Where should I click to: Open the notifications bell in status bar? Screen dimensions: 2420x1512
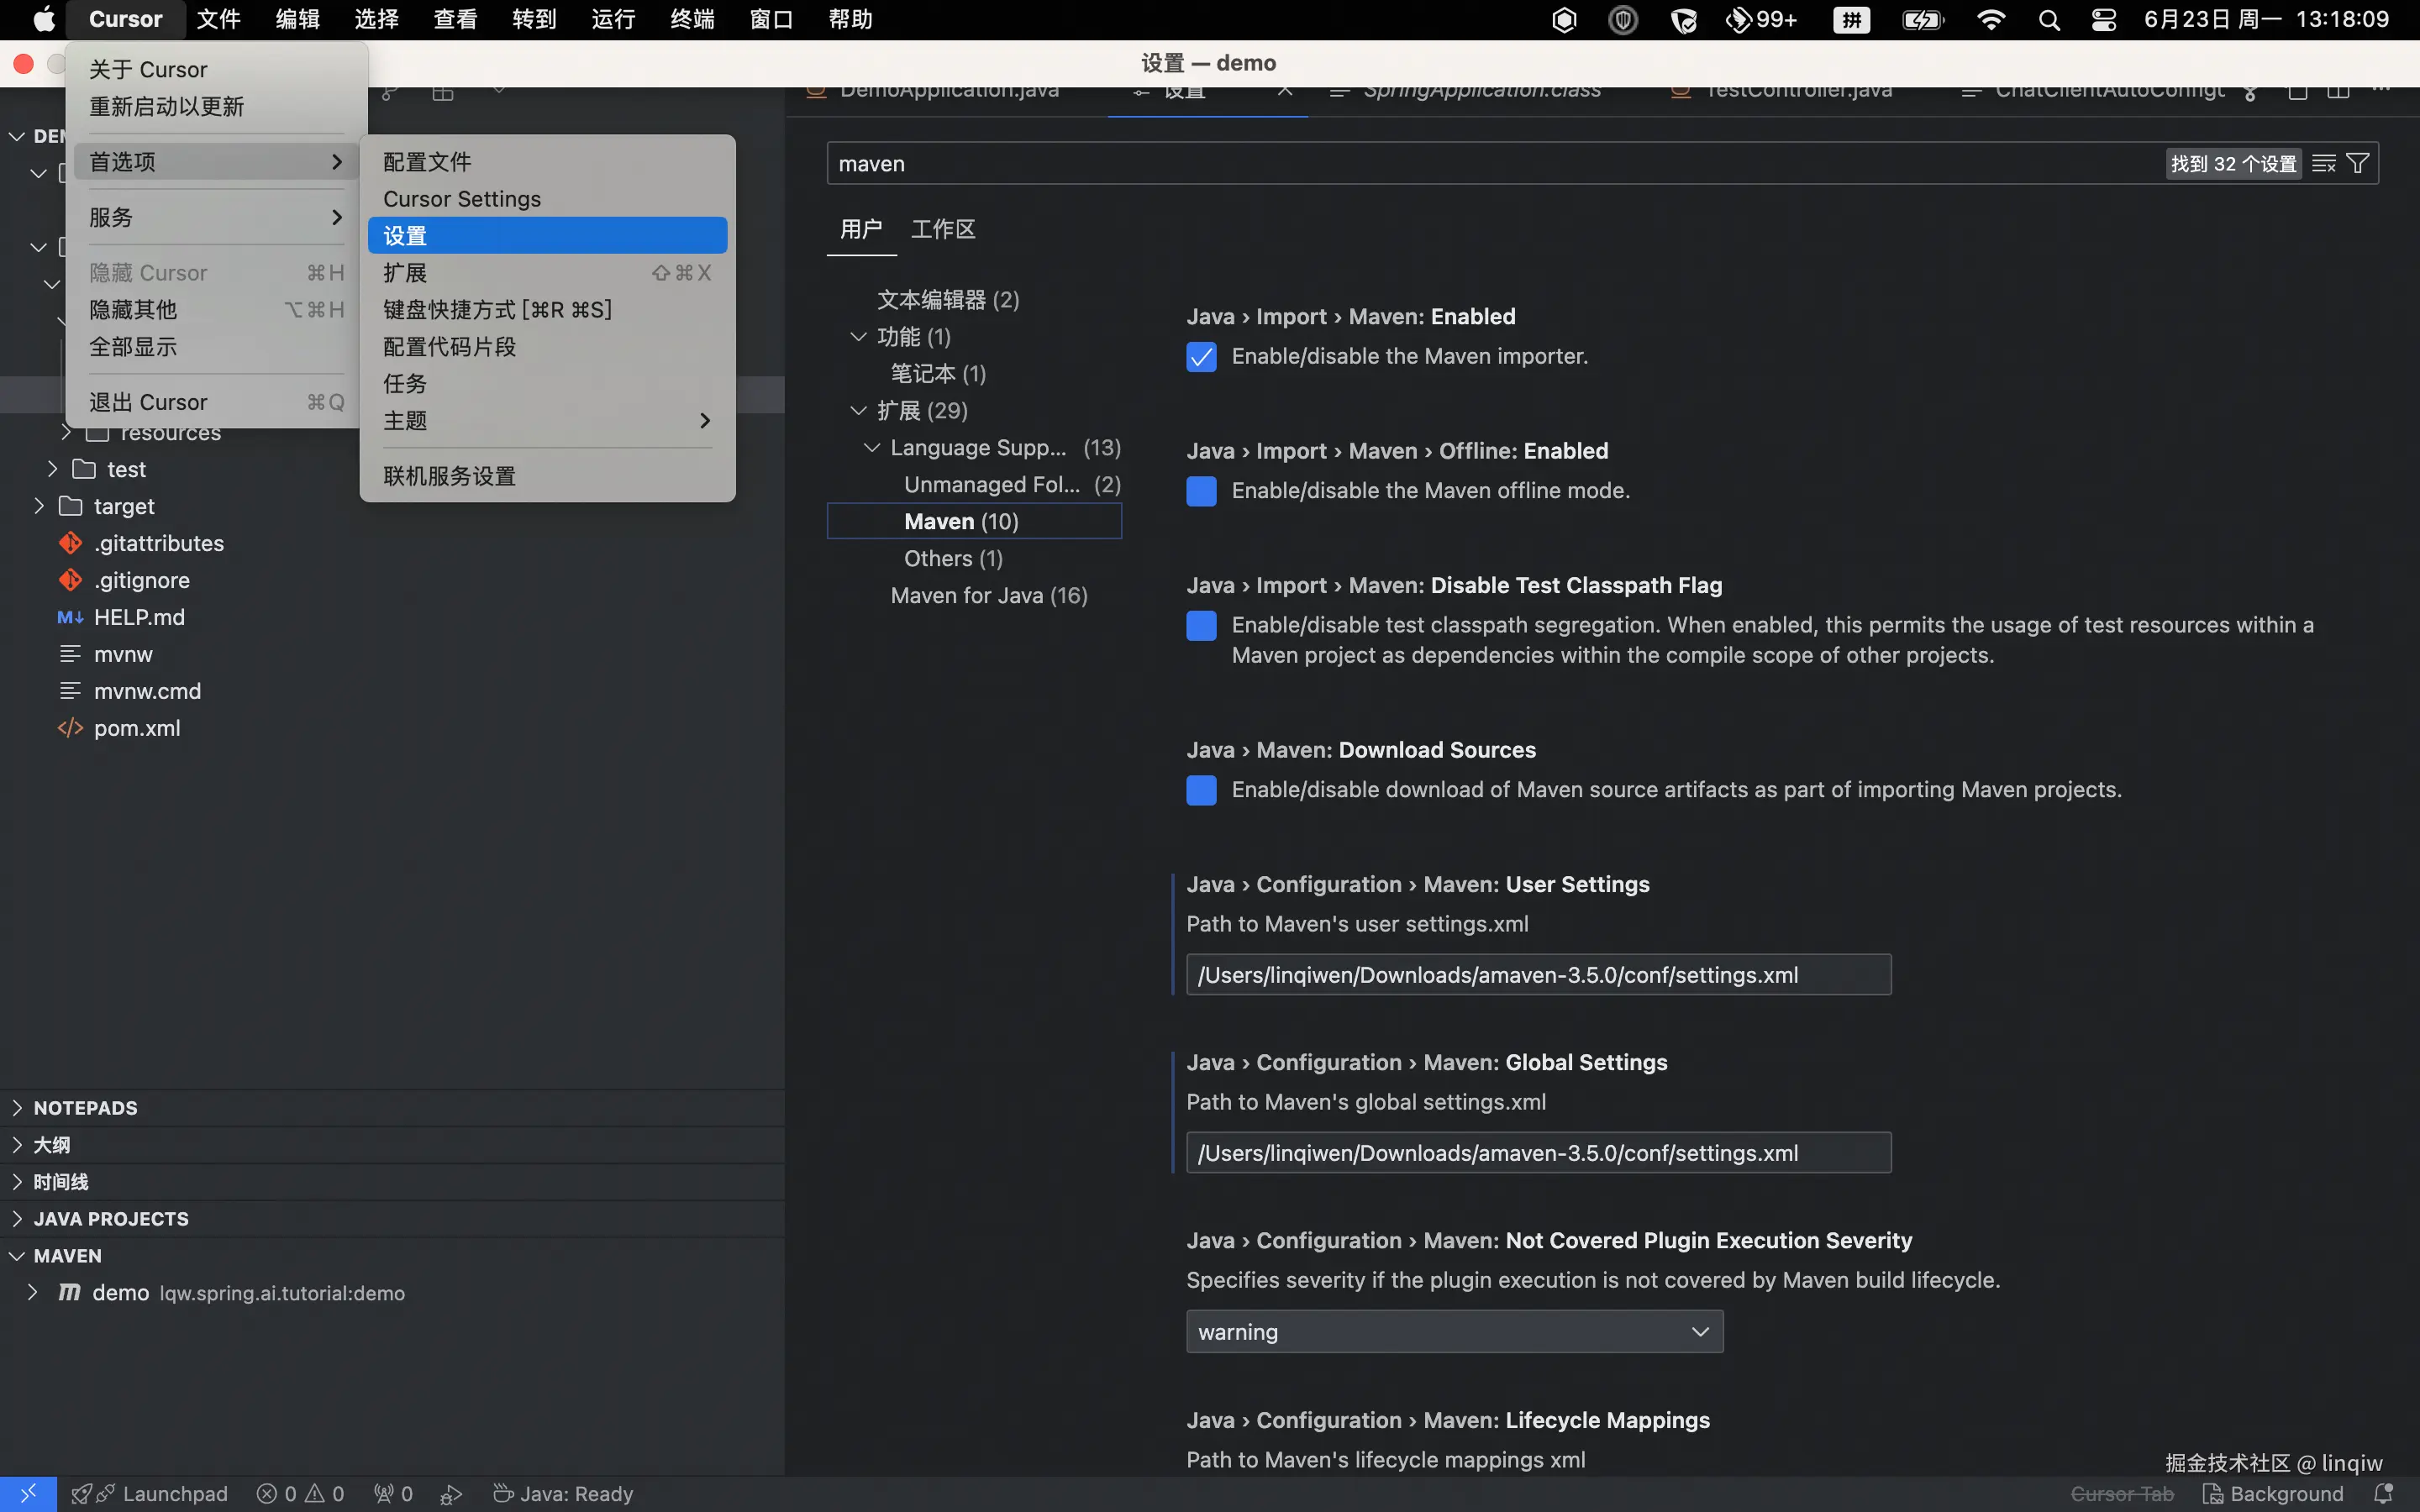coord(2384,1493)
